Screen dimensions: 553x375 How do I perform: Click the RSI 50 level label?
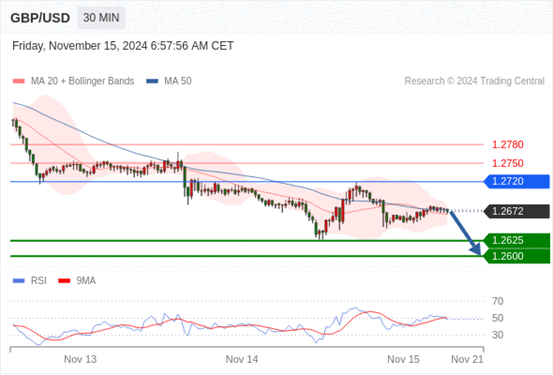coord(498,318)
